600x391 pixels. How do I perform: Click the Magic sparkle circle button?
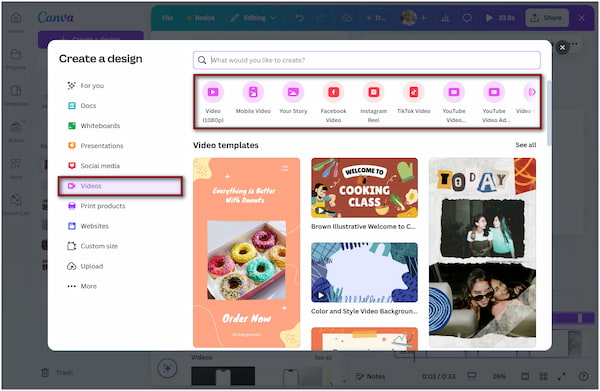coord(167,368)
